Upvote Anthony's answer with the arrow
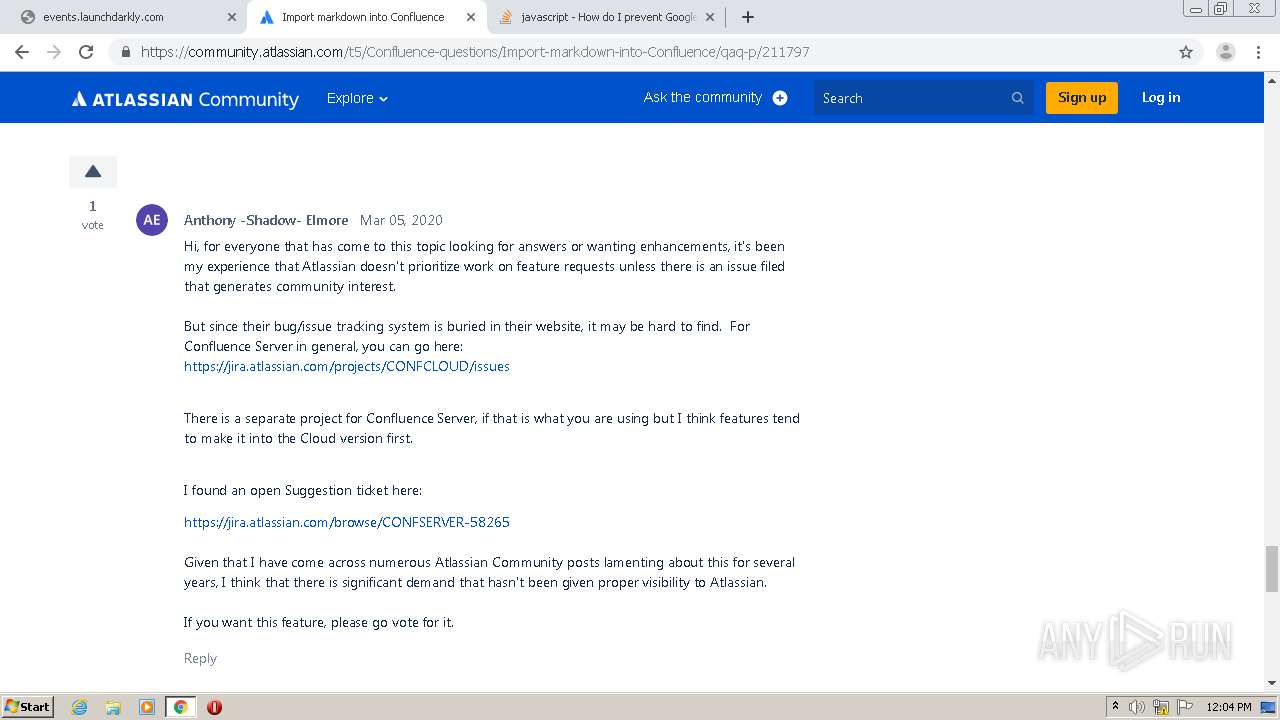Image resolution: width=1280 pixels, height=720 pixels. [93, 172]
